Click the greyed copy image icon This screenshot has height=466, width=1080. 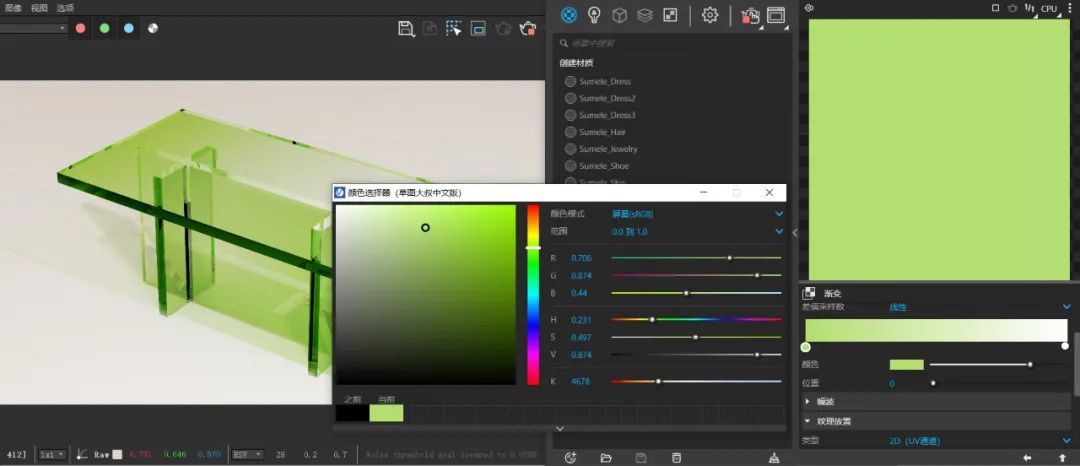coord(430,28)
